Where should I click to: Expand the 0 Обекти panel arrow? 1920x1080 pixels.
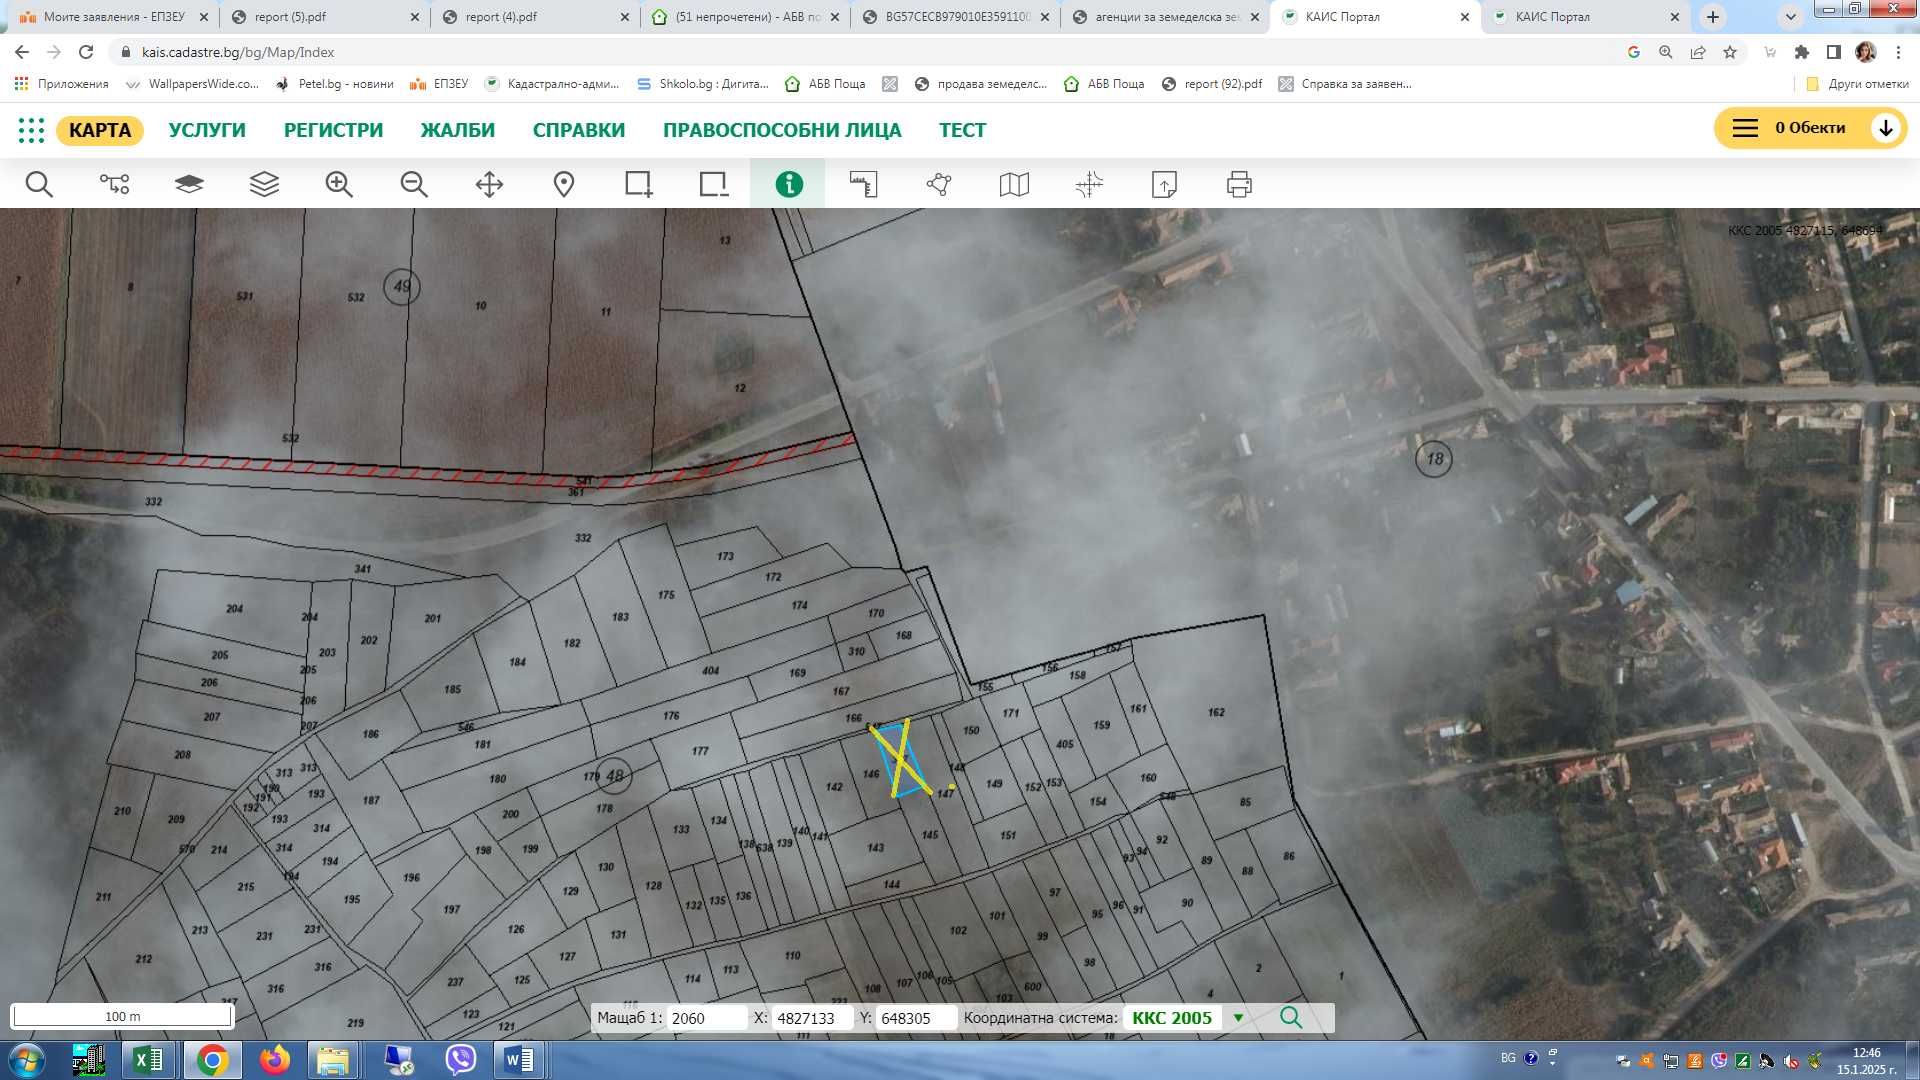[x=1885, y=128]
